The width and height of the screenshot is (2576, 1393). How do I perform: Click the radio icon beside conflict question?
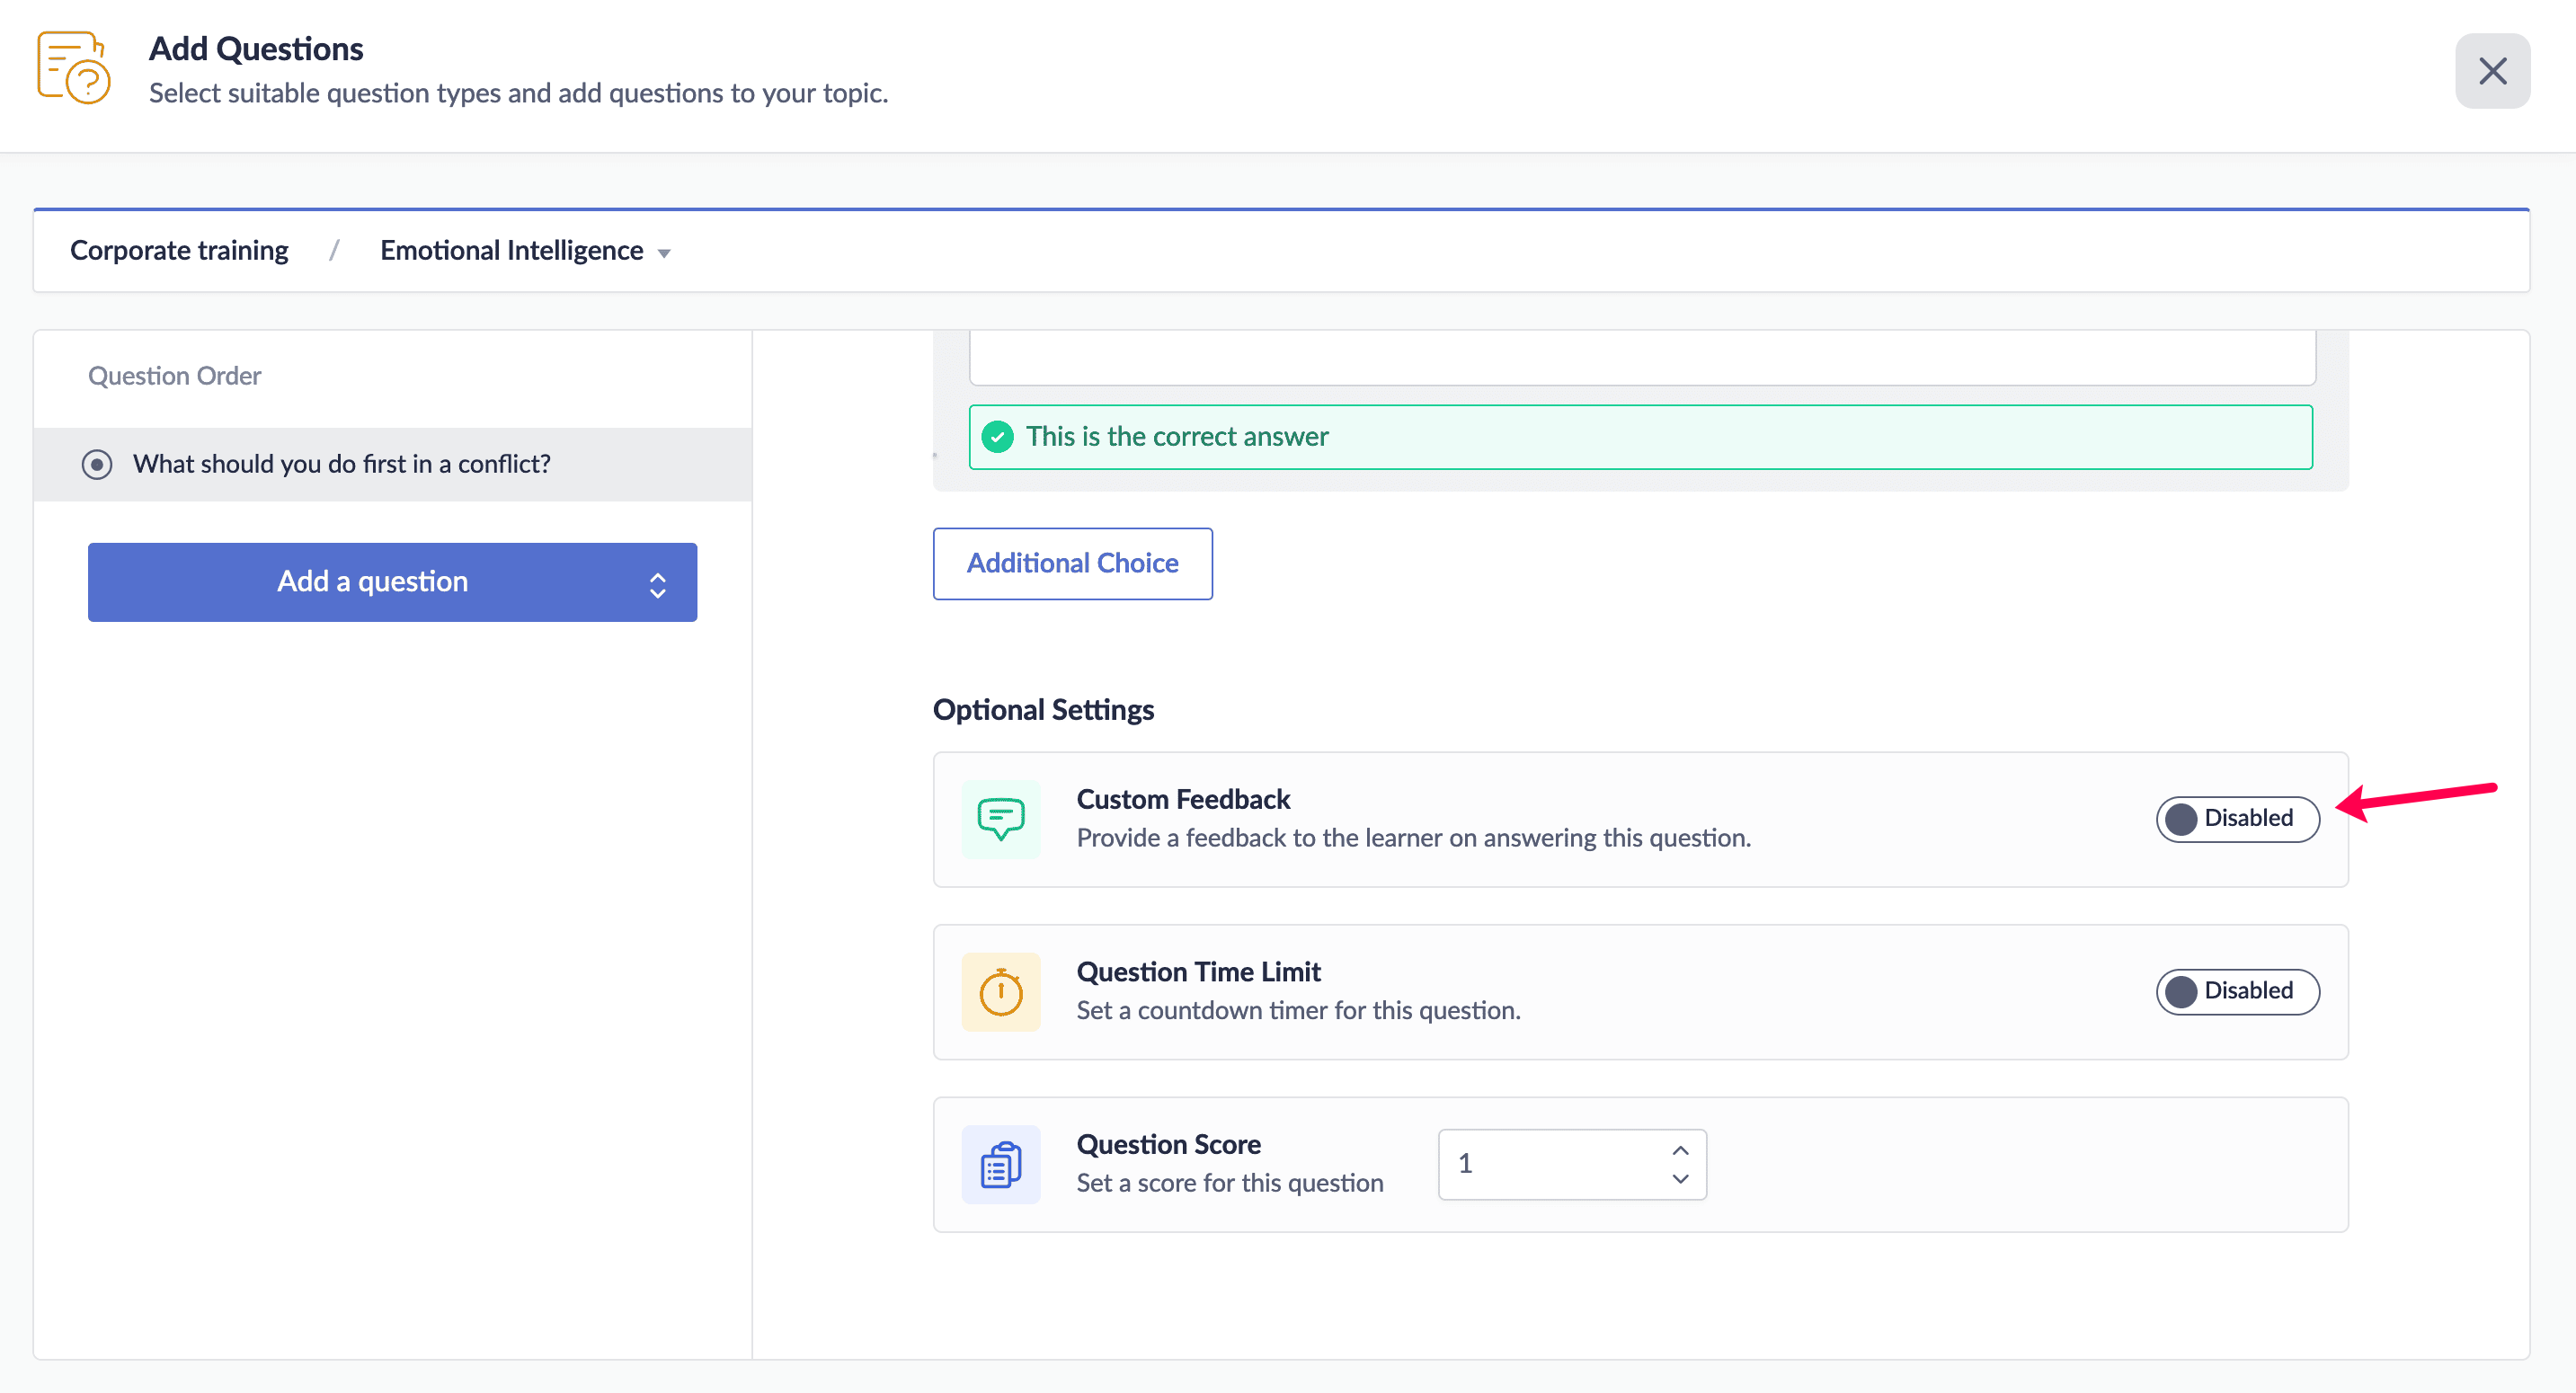pos(97,464)
